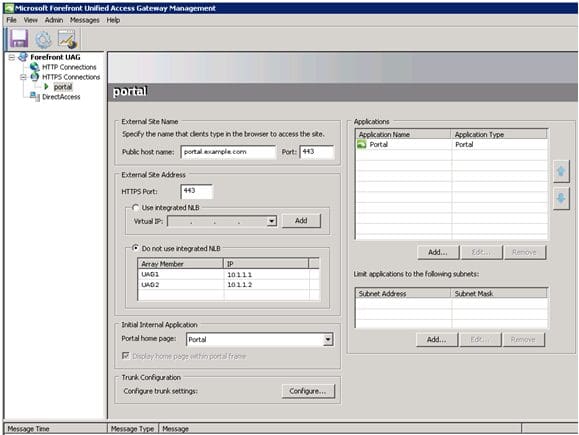Viewport: 579px width, 435px height.
Task: Click Remove under the Applications list
Action: point(524,252)
